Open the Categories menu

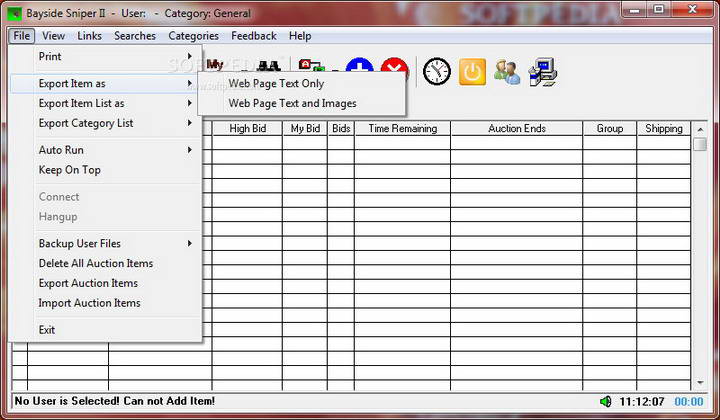pos(193,36)
